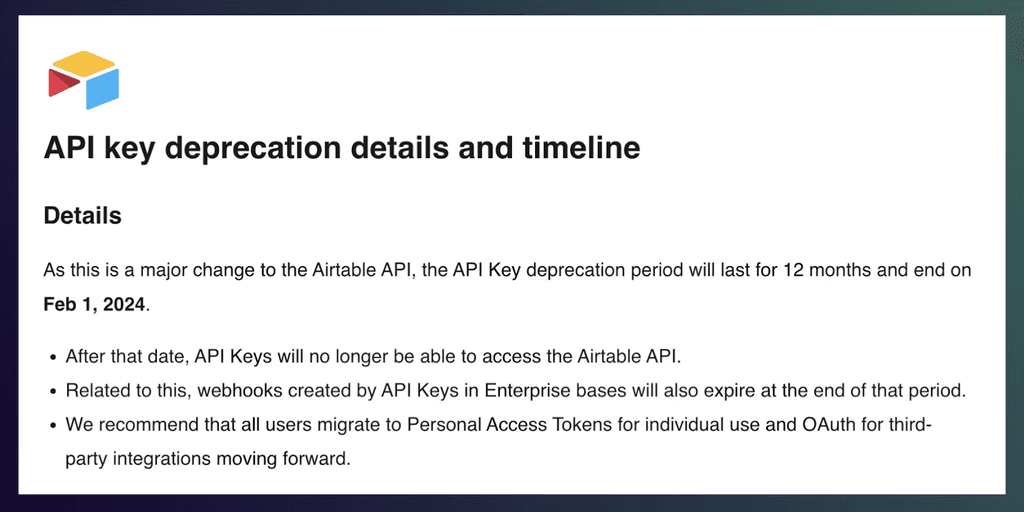Click the bold "Feb 1, 2024" date
Image resolution: width=1024 pixels, height=512 pixels.
[95, 304]
